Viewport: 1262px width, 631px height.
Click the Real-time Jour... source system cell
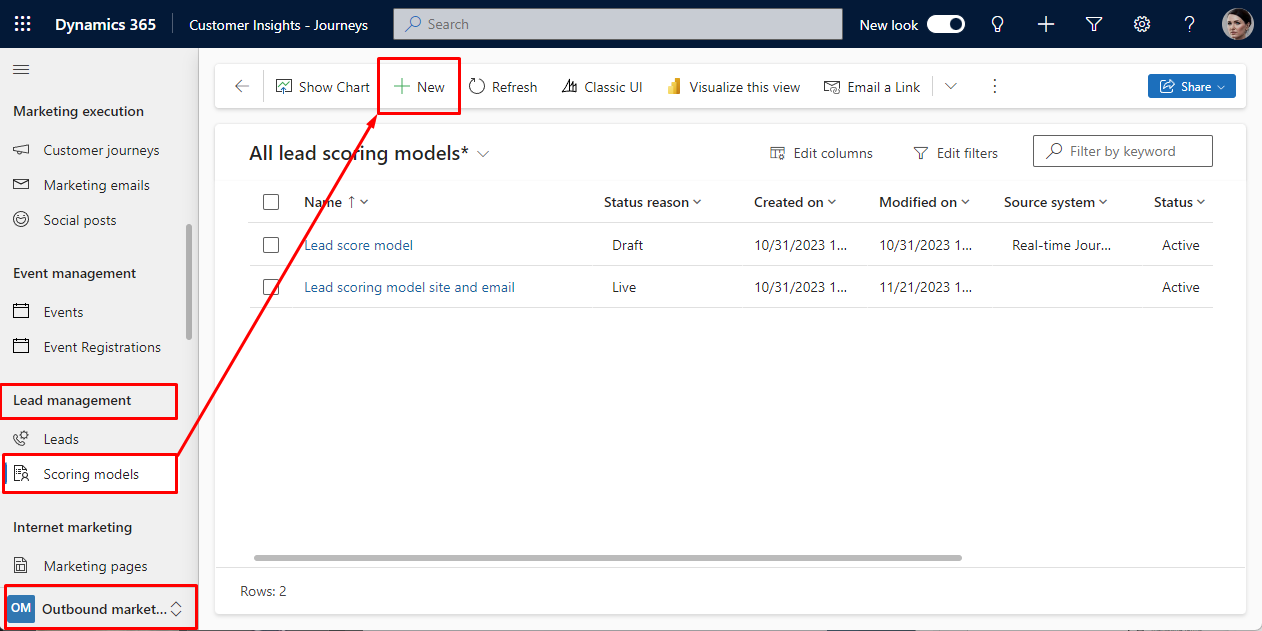point(1061,245)
